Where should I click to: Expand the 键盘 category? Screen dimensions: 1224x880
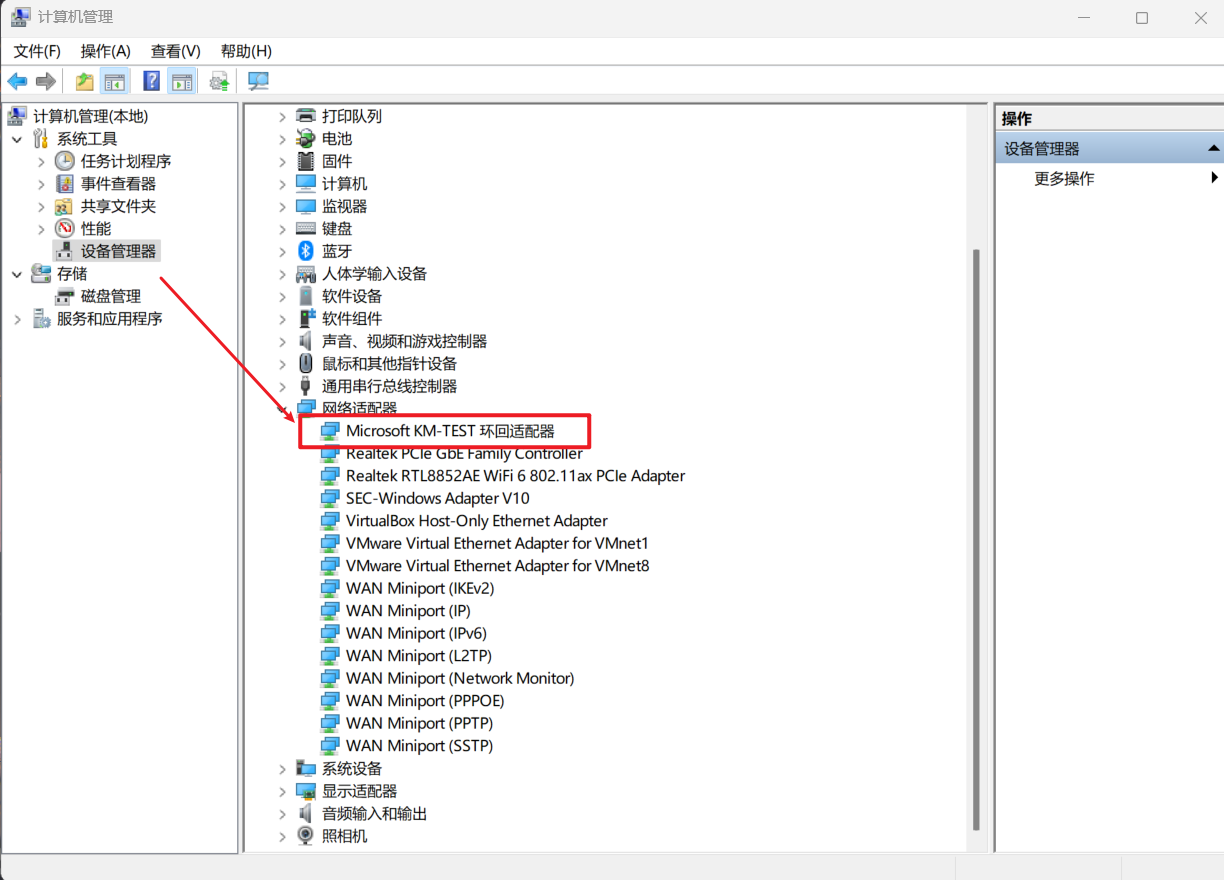tap(282, 229)
